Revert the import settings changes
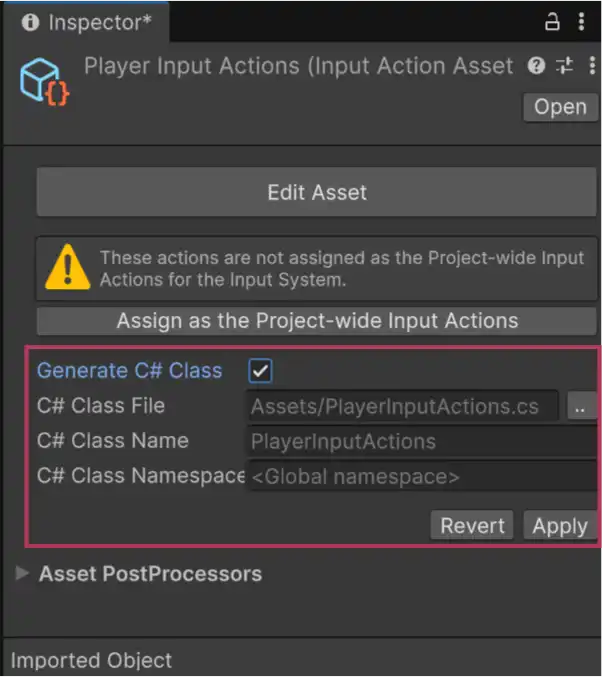 [472, 526]
